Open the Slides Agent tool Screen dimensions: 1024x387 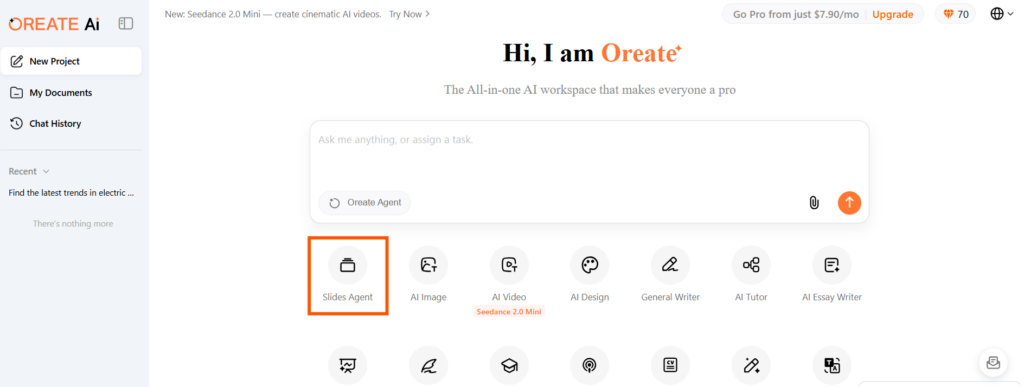tap(347, 265)
